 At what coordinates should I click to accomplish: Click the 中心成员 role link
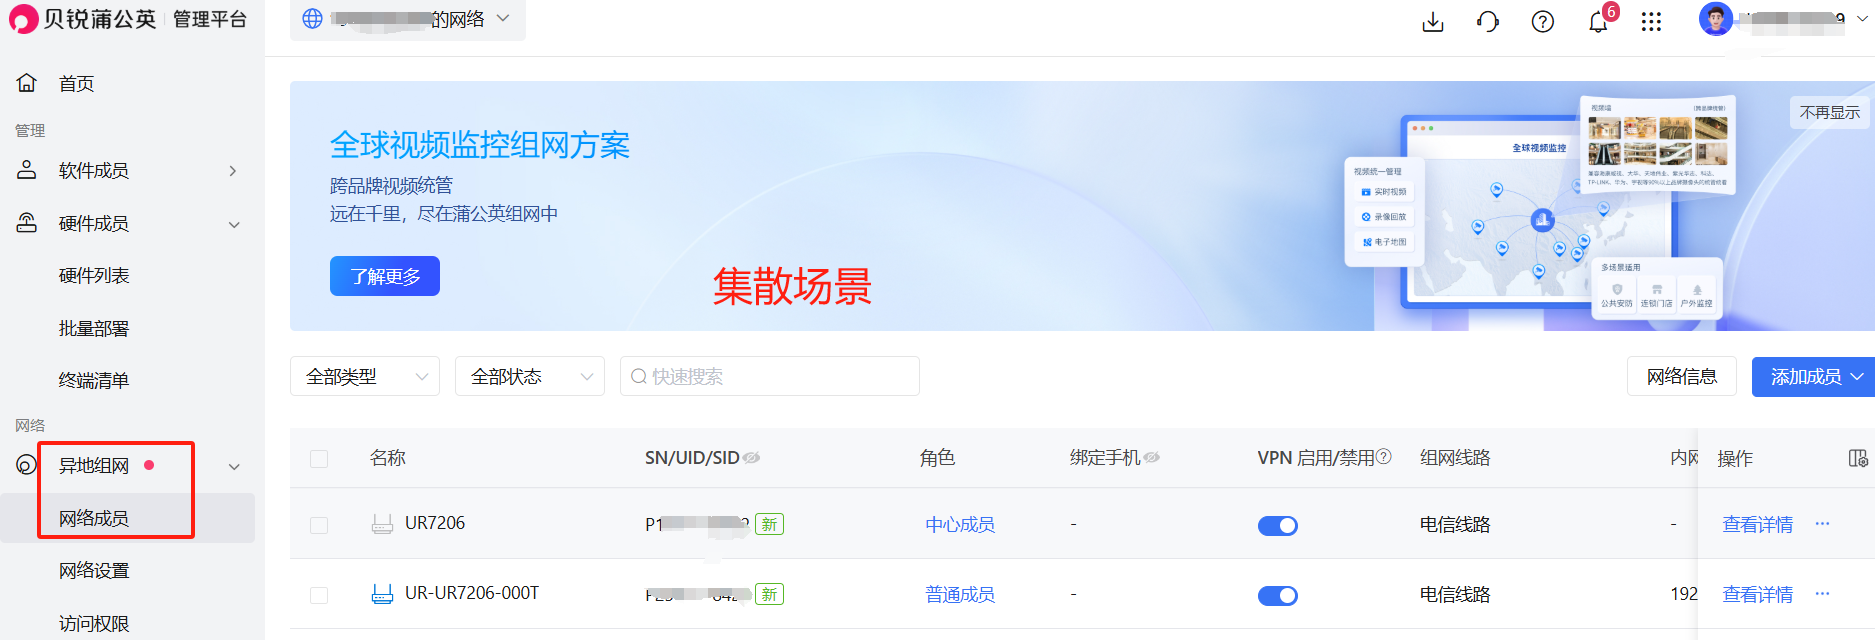[x=960, y=525]
